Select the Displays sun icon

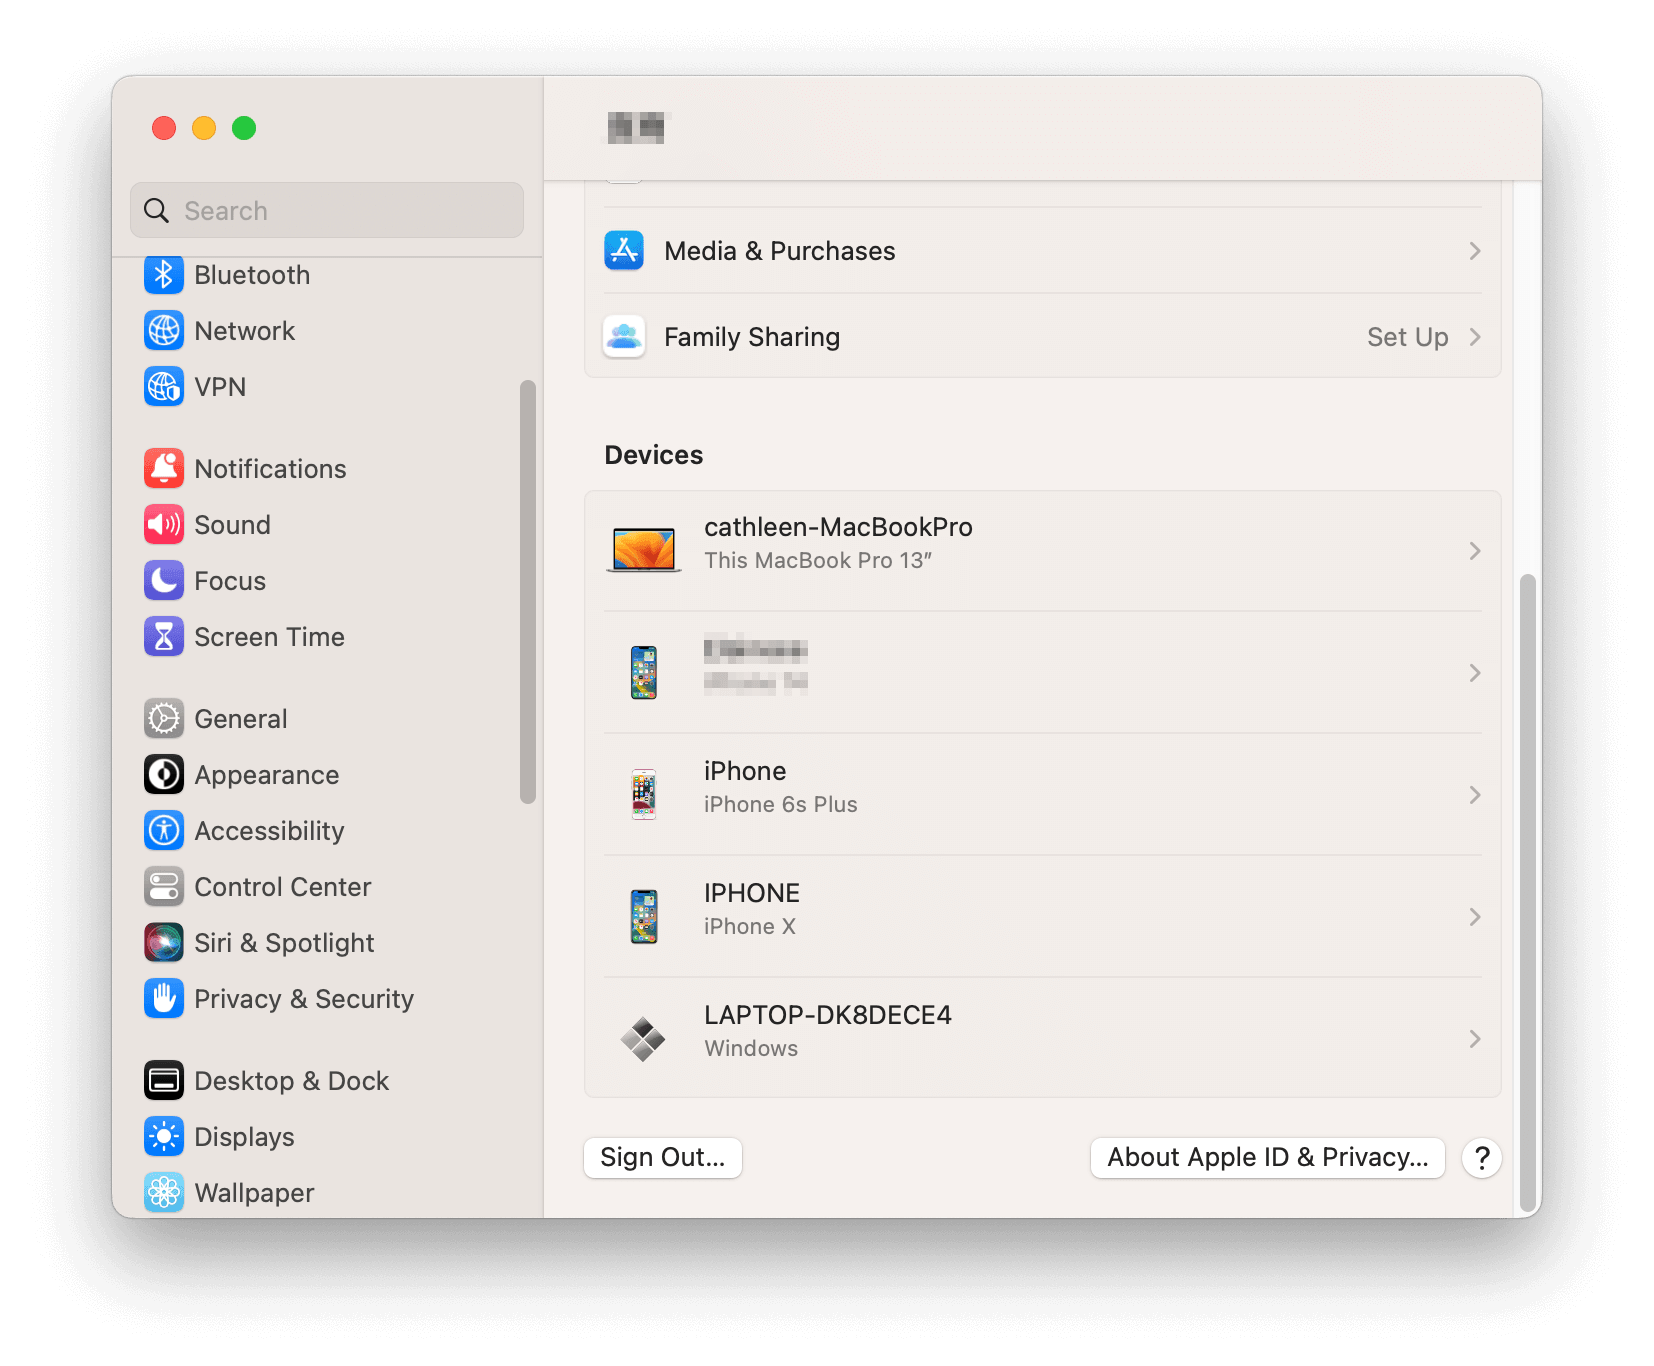tap(164, 1137)
